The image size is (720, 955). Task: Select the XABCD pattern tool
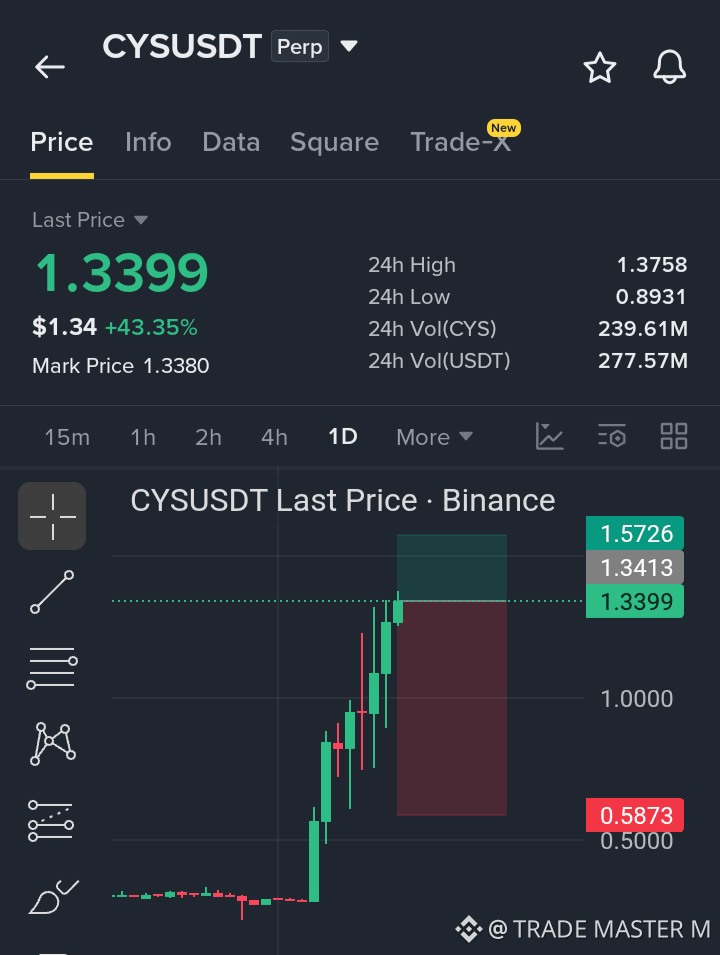tap(52, 744)
